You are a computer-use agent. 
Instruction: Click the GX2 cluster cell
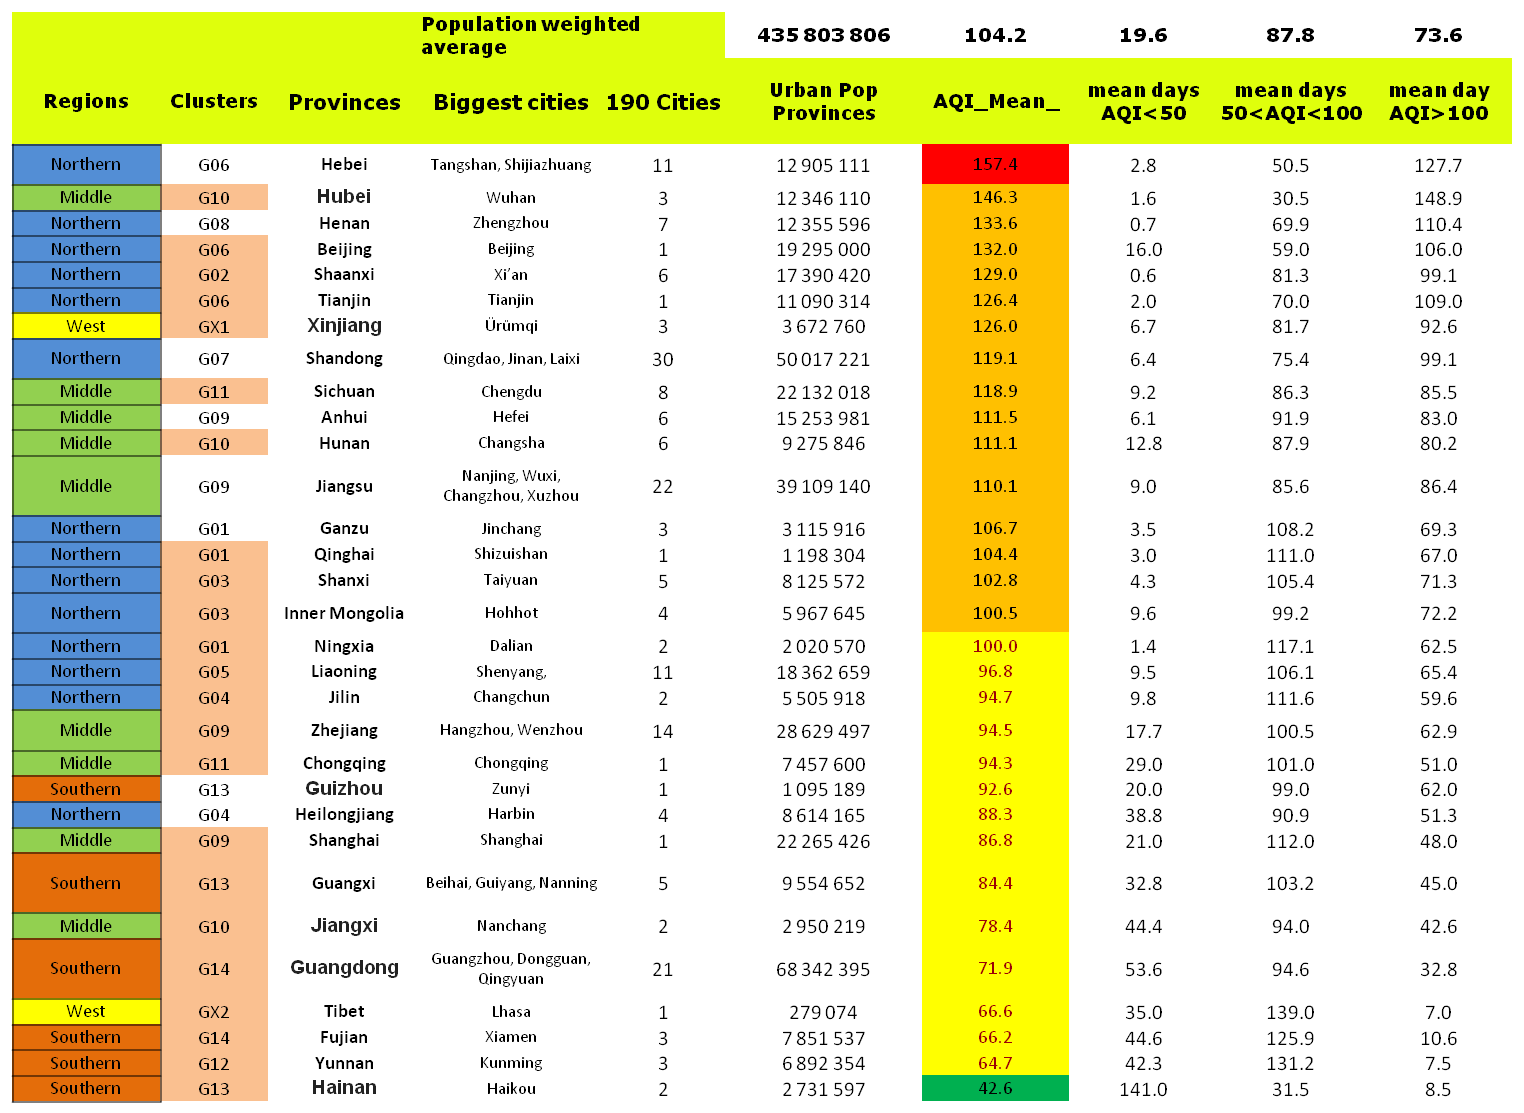point(214,1011)
